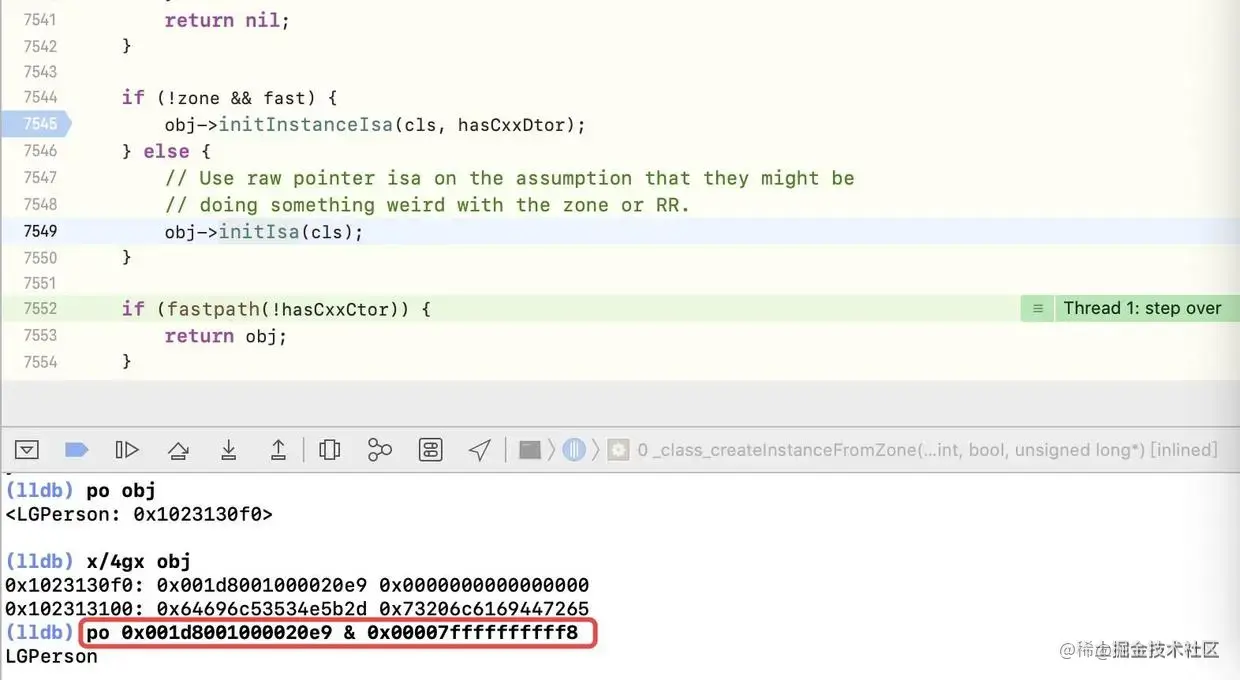
Task: Click memory value 0x0000000000000000 in console
Action: (x=484, y=585)
